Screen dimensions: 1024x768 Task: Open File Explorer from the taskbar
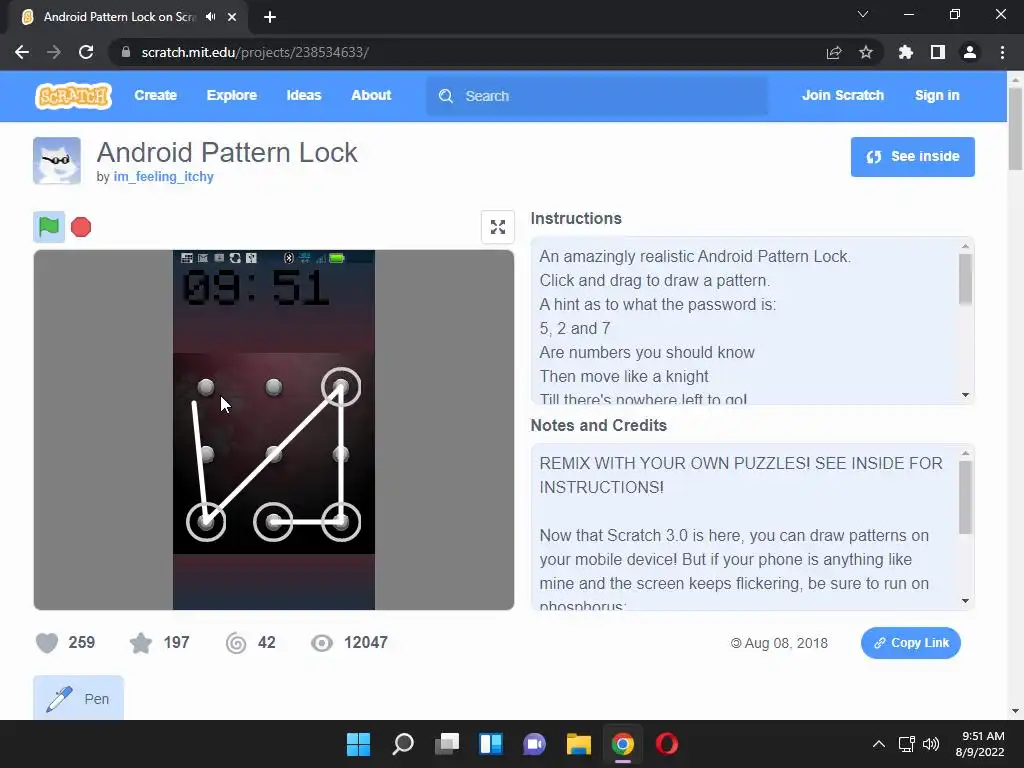click(579, 744)
